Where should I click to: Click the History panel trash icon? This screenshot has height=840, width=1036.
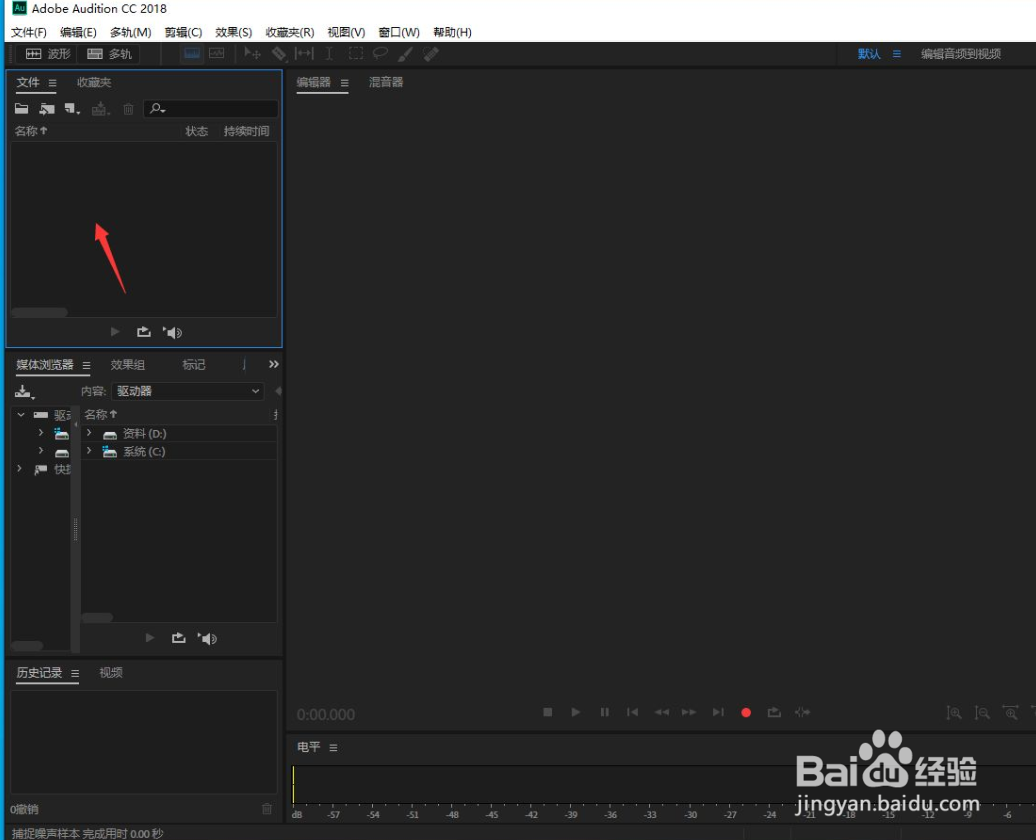pyautogui.click(x=267, y=809)
